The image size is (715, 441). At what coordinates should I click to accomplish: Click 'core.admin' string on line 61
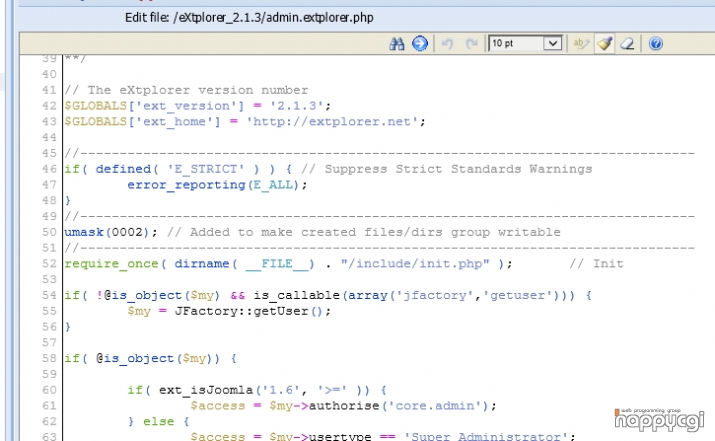pyautogui.click(x=435, y=405)
